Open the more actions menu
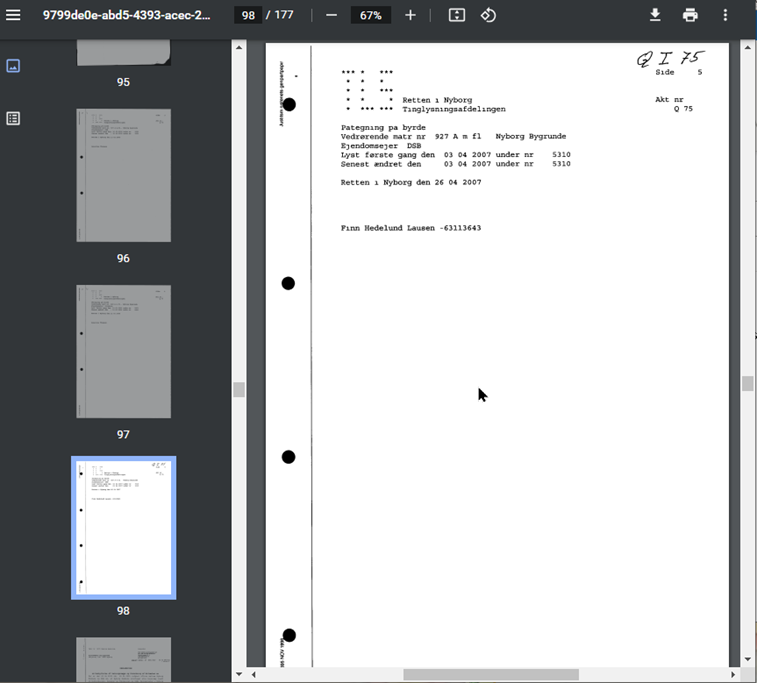 pos(726,16)
